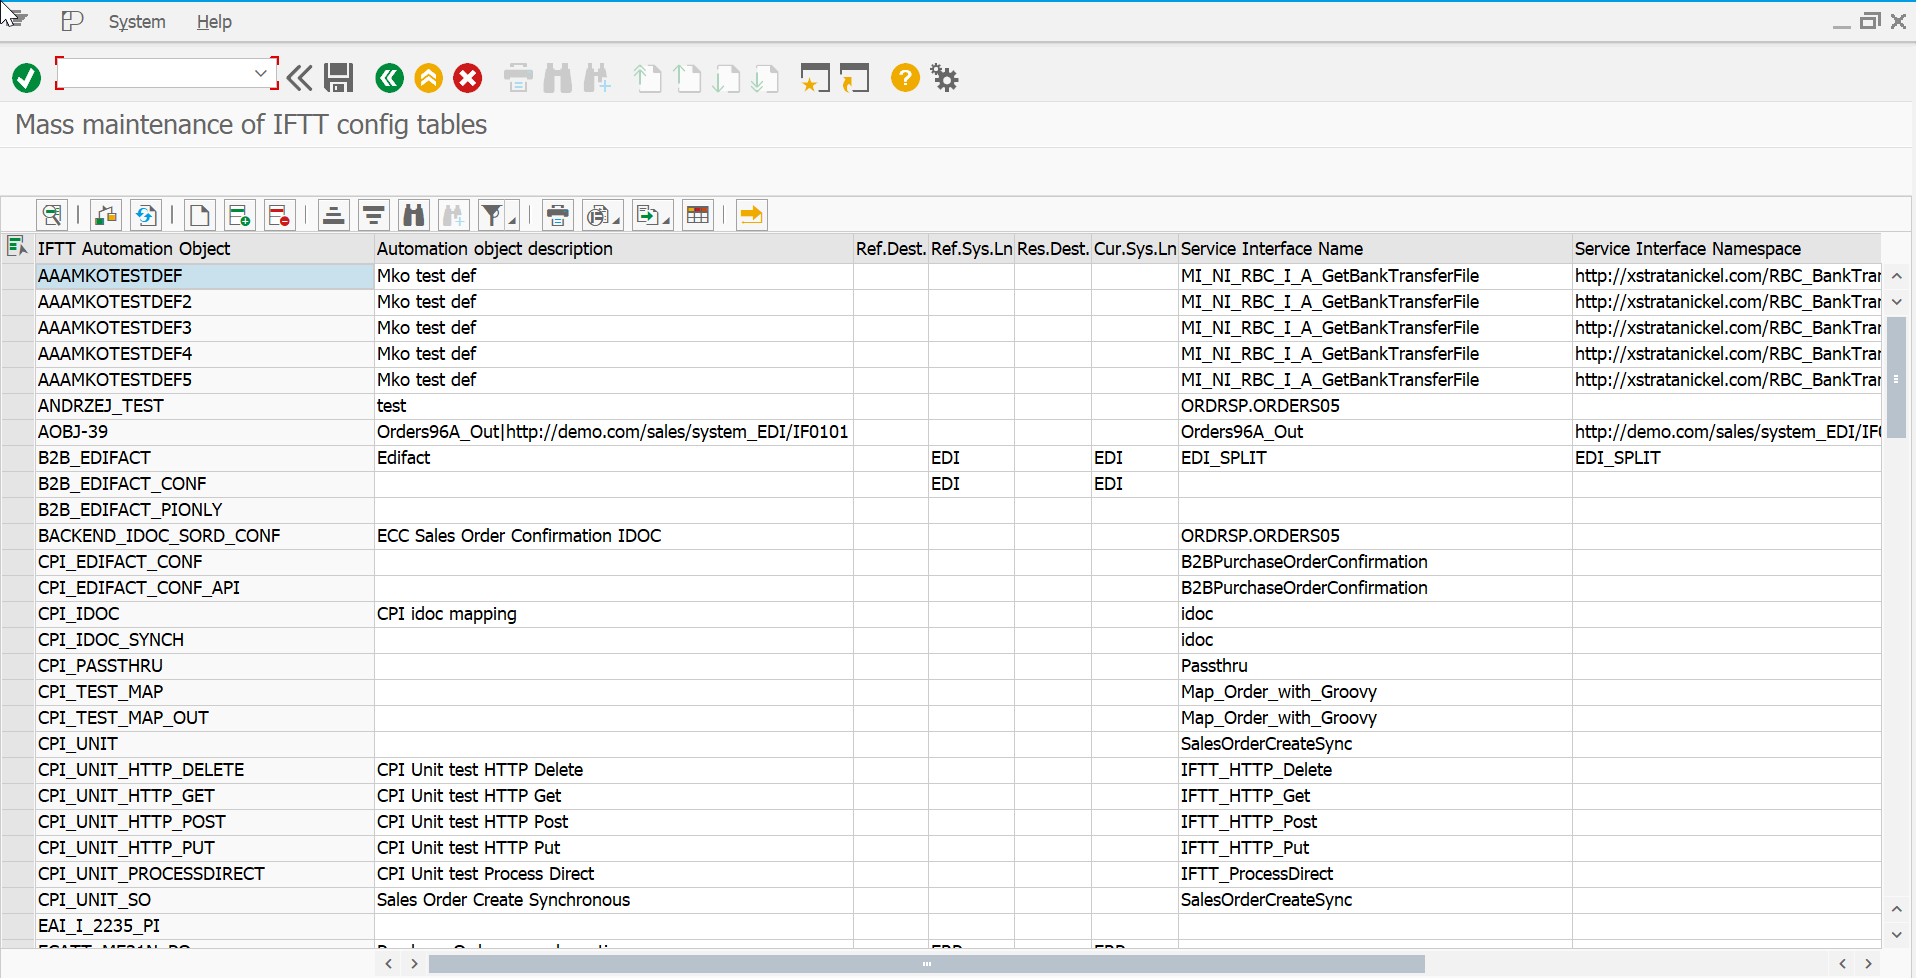Open the command field dropdown arrow

tap(261, 73)
